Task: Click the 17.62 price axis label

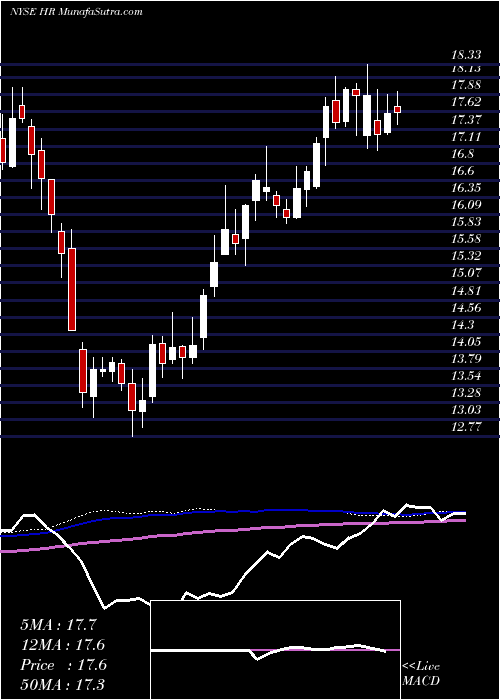Action: [466, 102]
